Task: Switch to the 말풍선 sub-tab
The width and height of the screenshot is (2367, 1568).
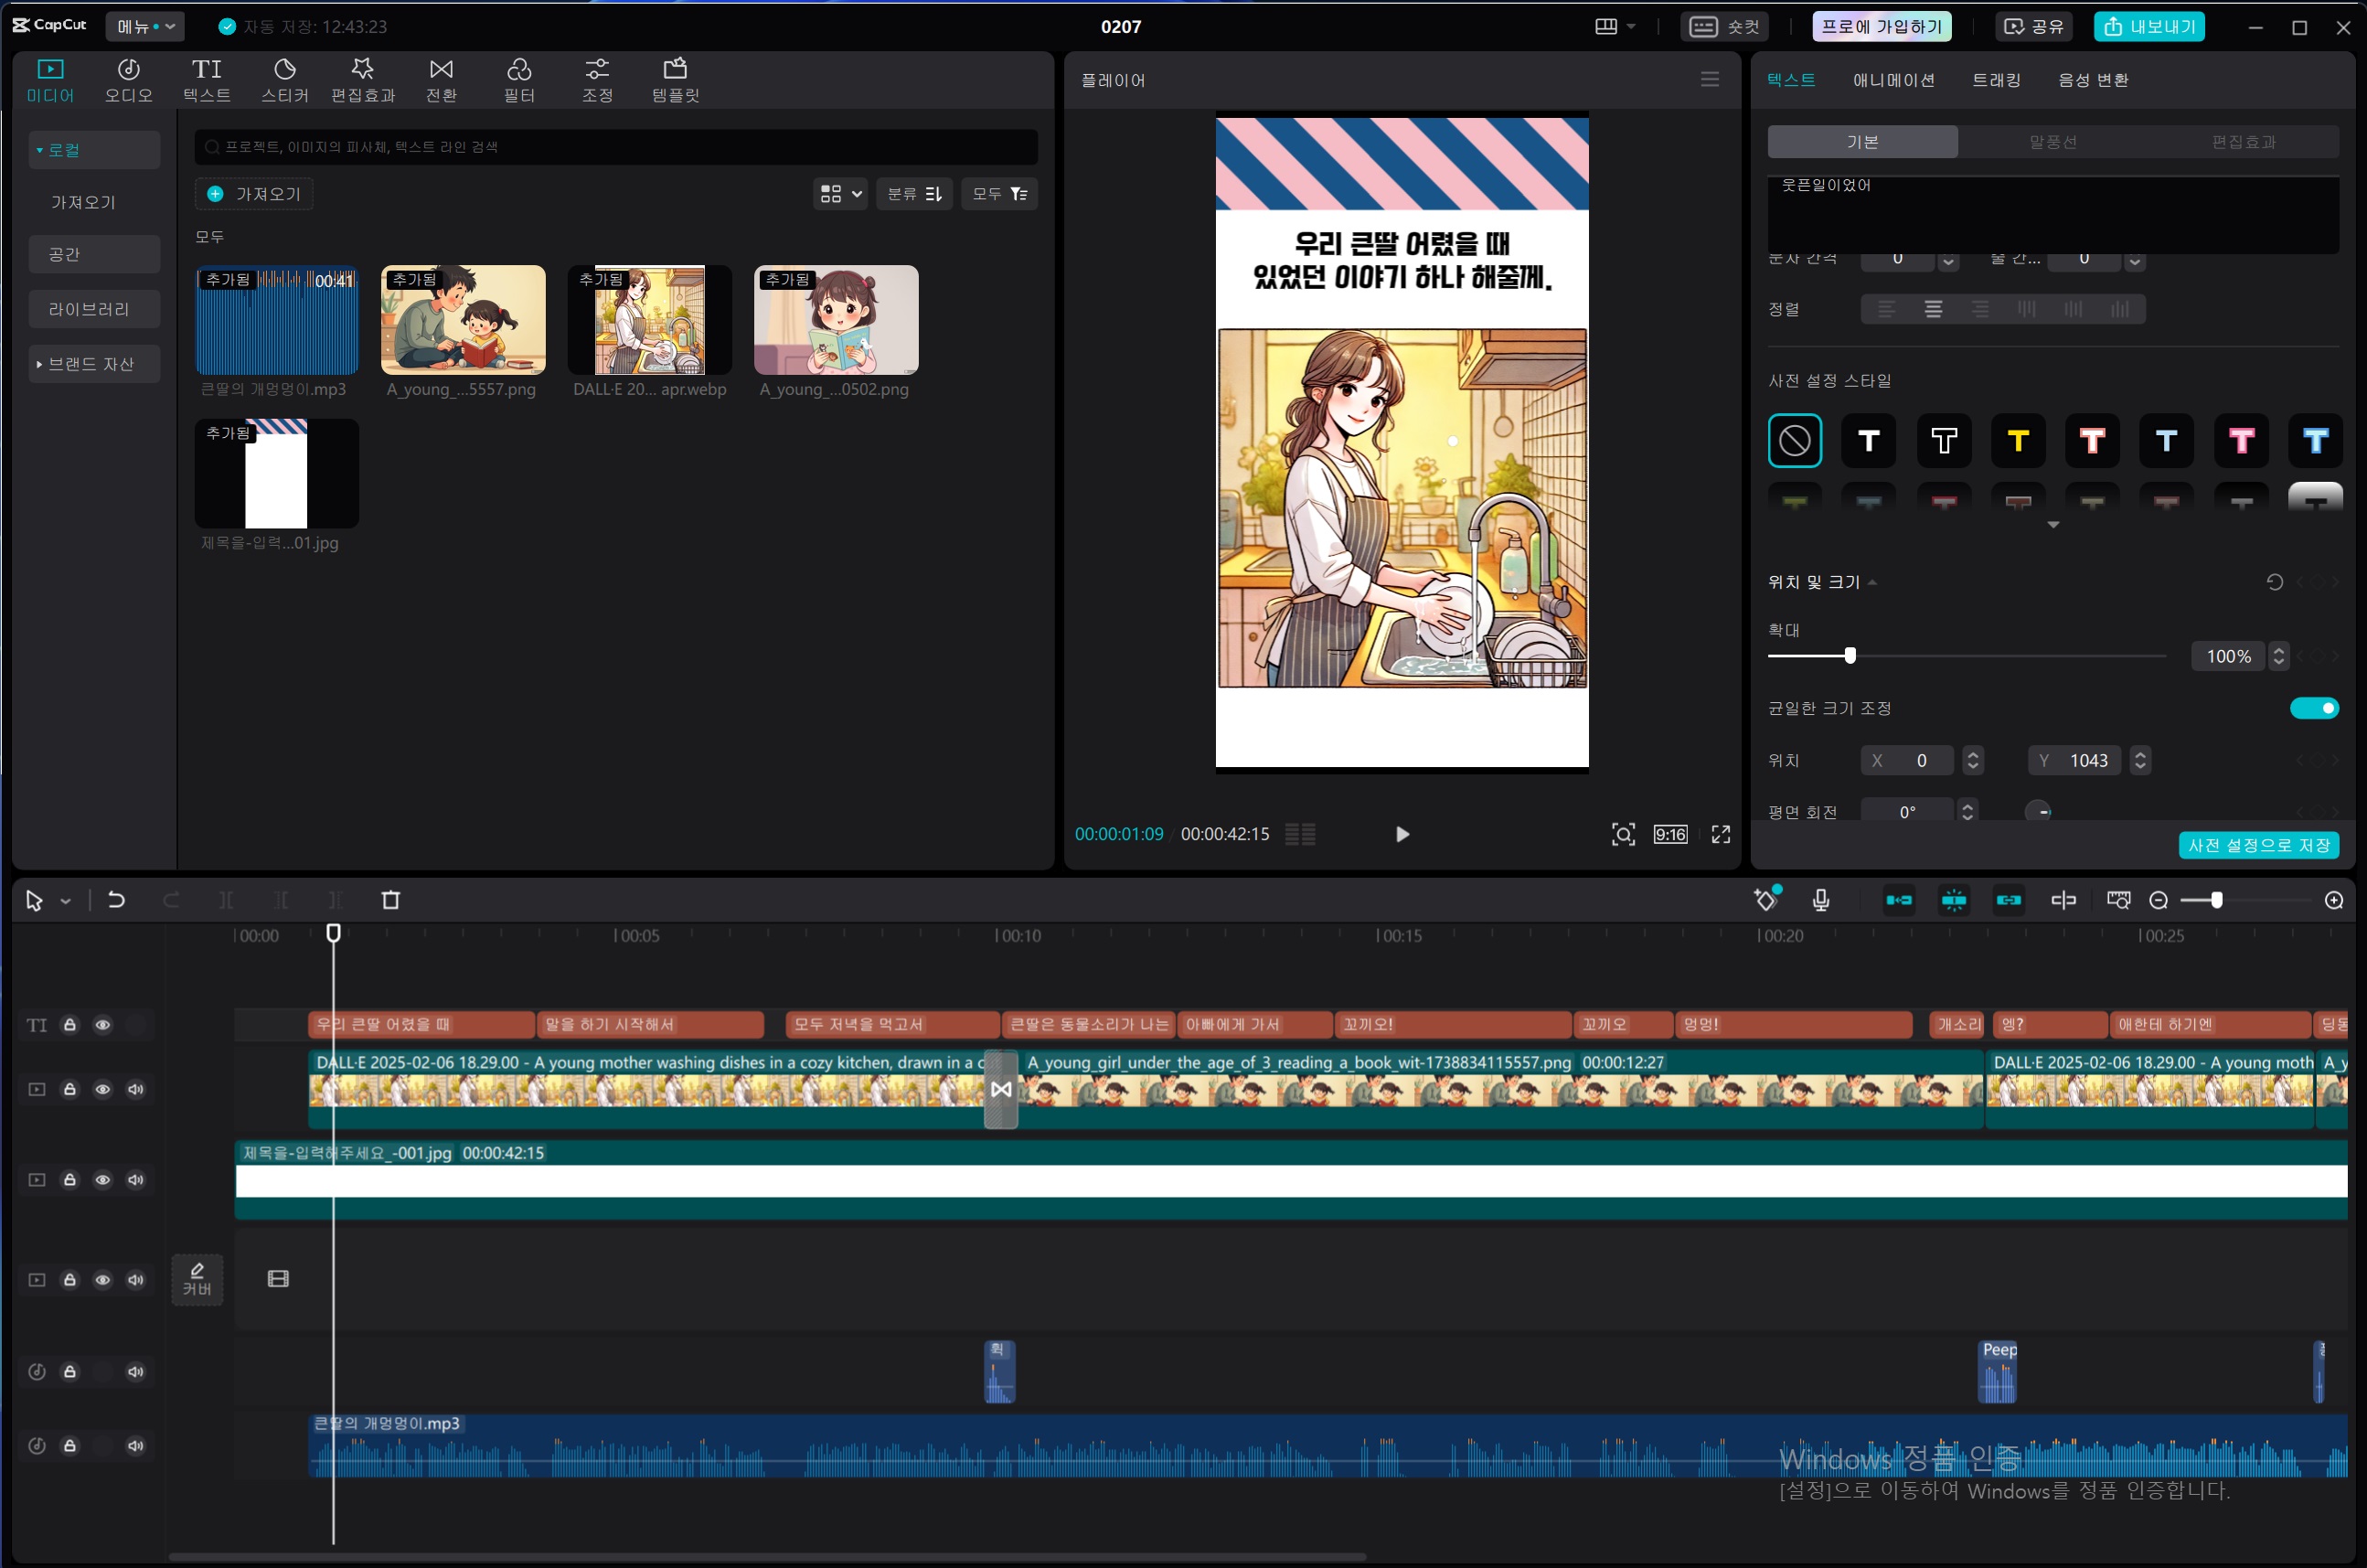Action: [x=2053, y=142]
